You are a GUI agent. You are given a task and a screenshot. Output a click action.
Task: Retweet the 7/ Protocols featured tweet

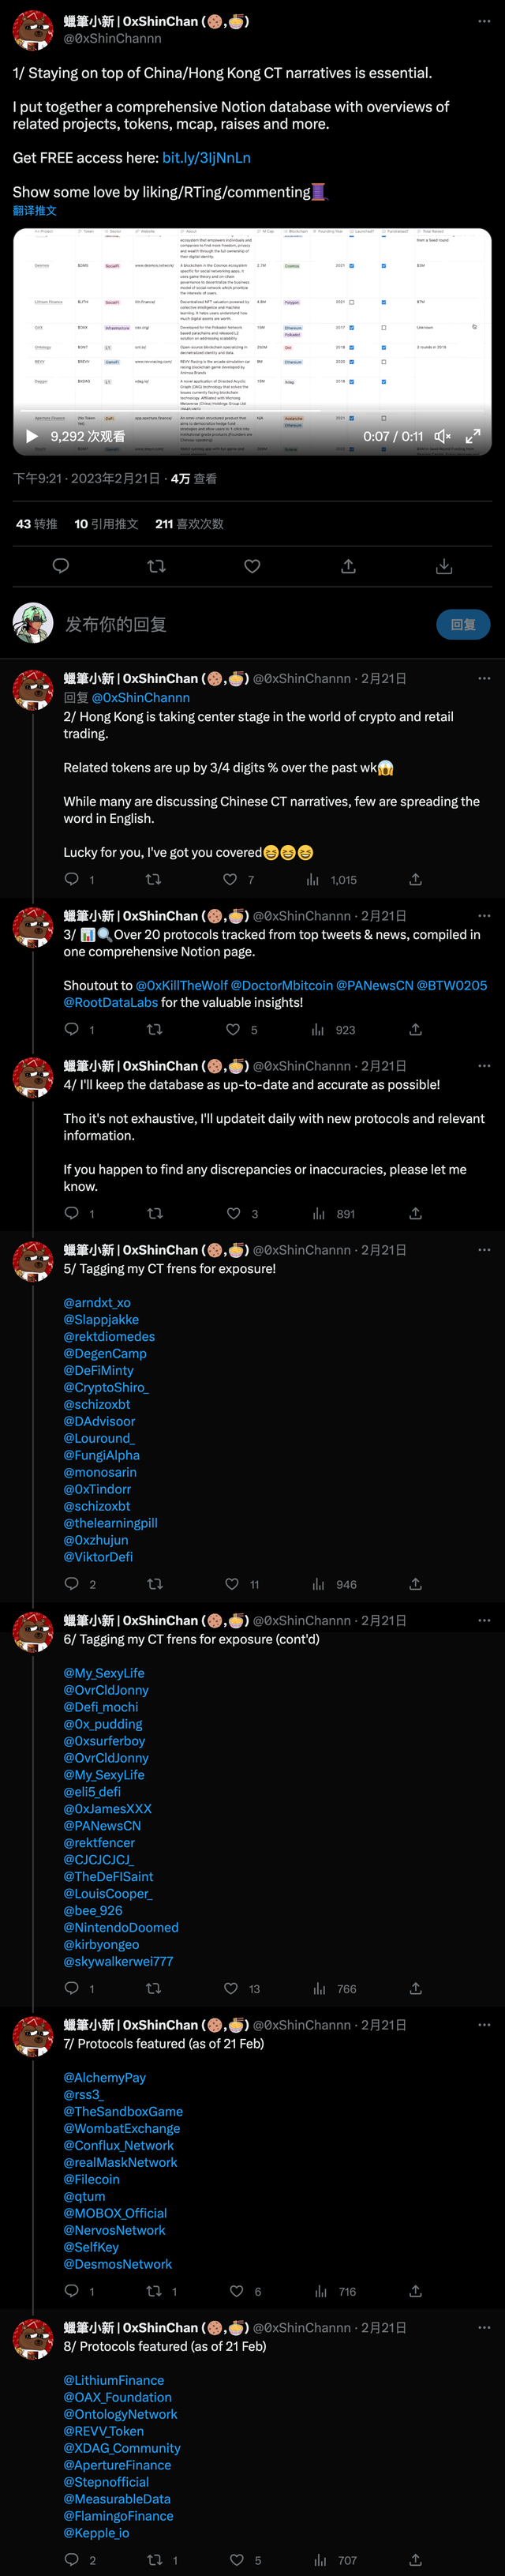click(x=154, y=2291)
